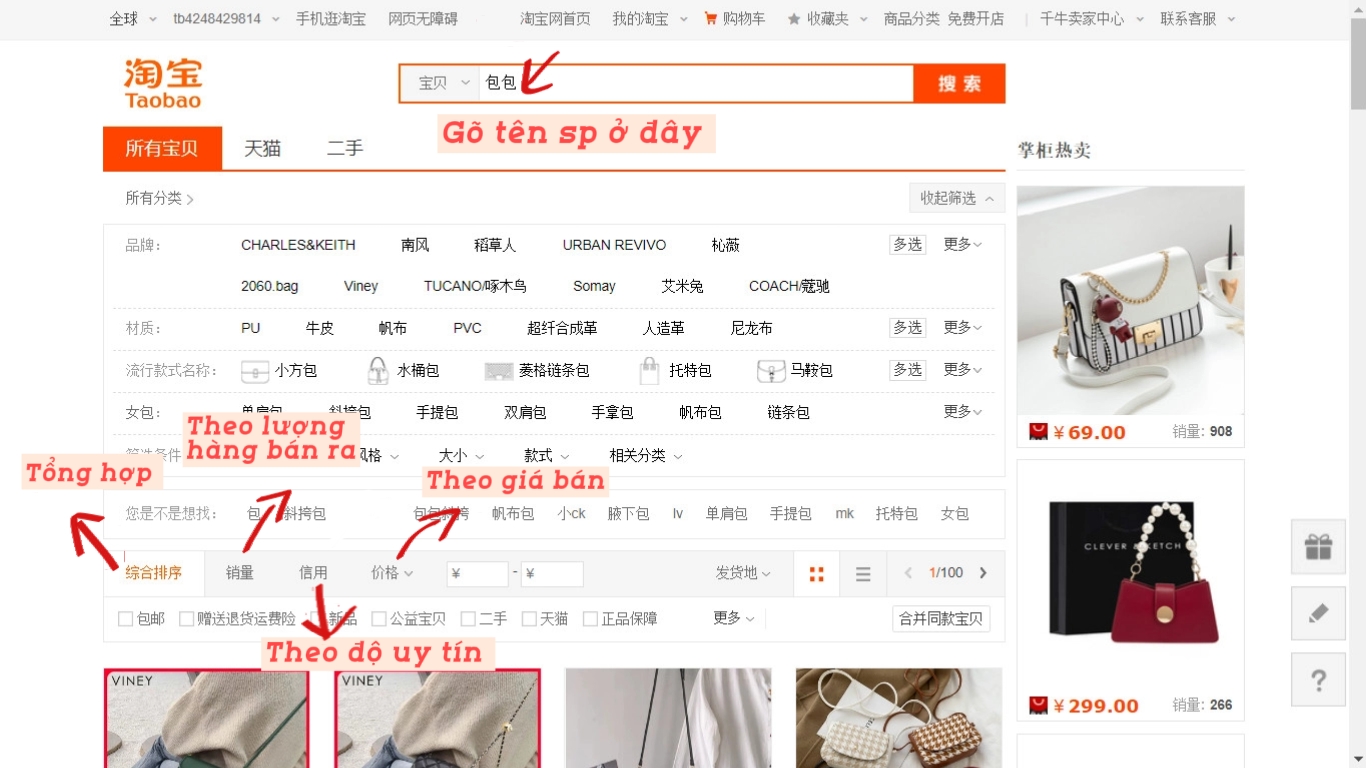Open the 大小 size filter dropdown
The image size is (1366, 768).
461,455
